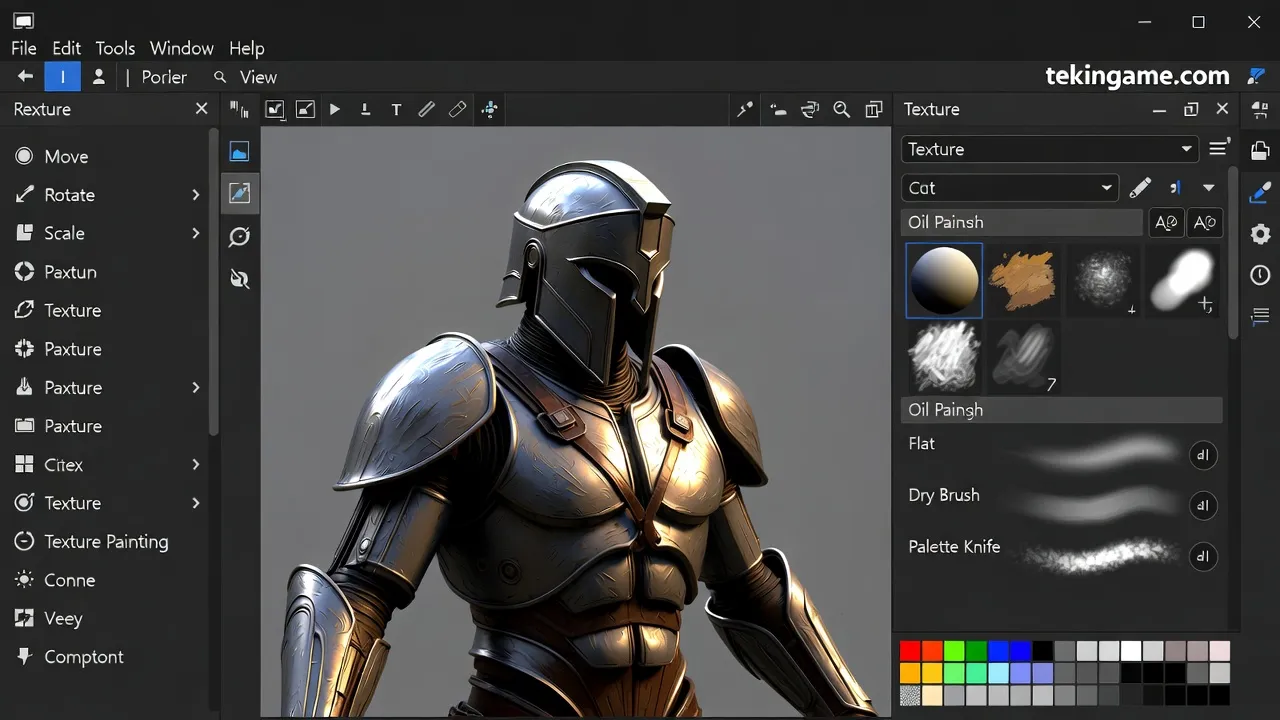This screenshot has width=1280, height=720.
Task: Open the settings gear in the right sidebar
Action: 1260,235
